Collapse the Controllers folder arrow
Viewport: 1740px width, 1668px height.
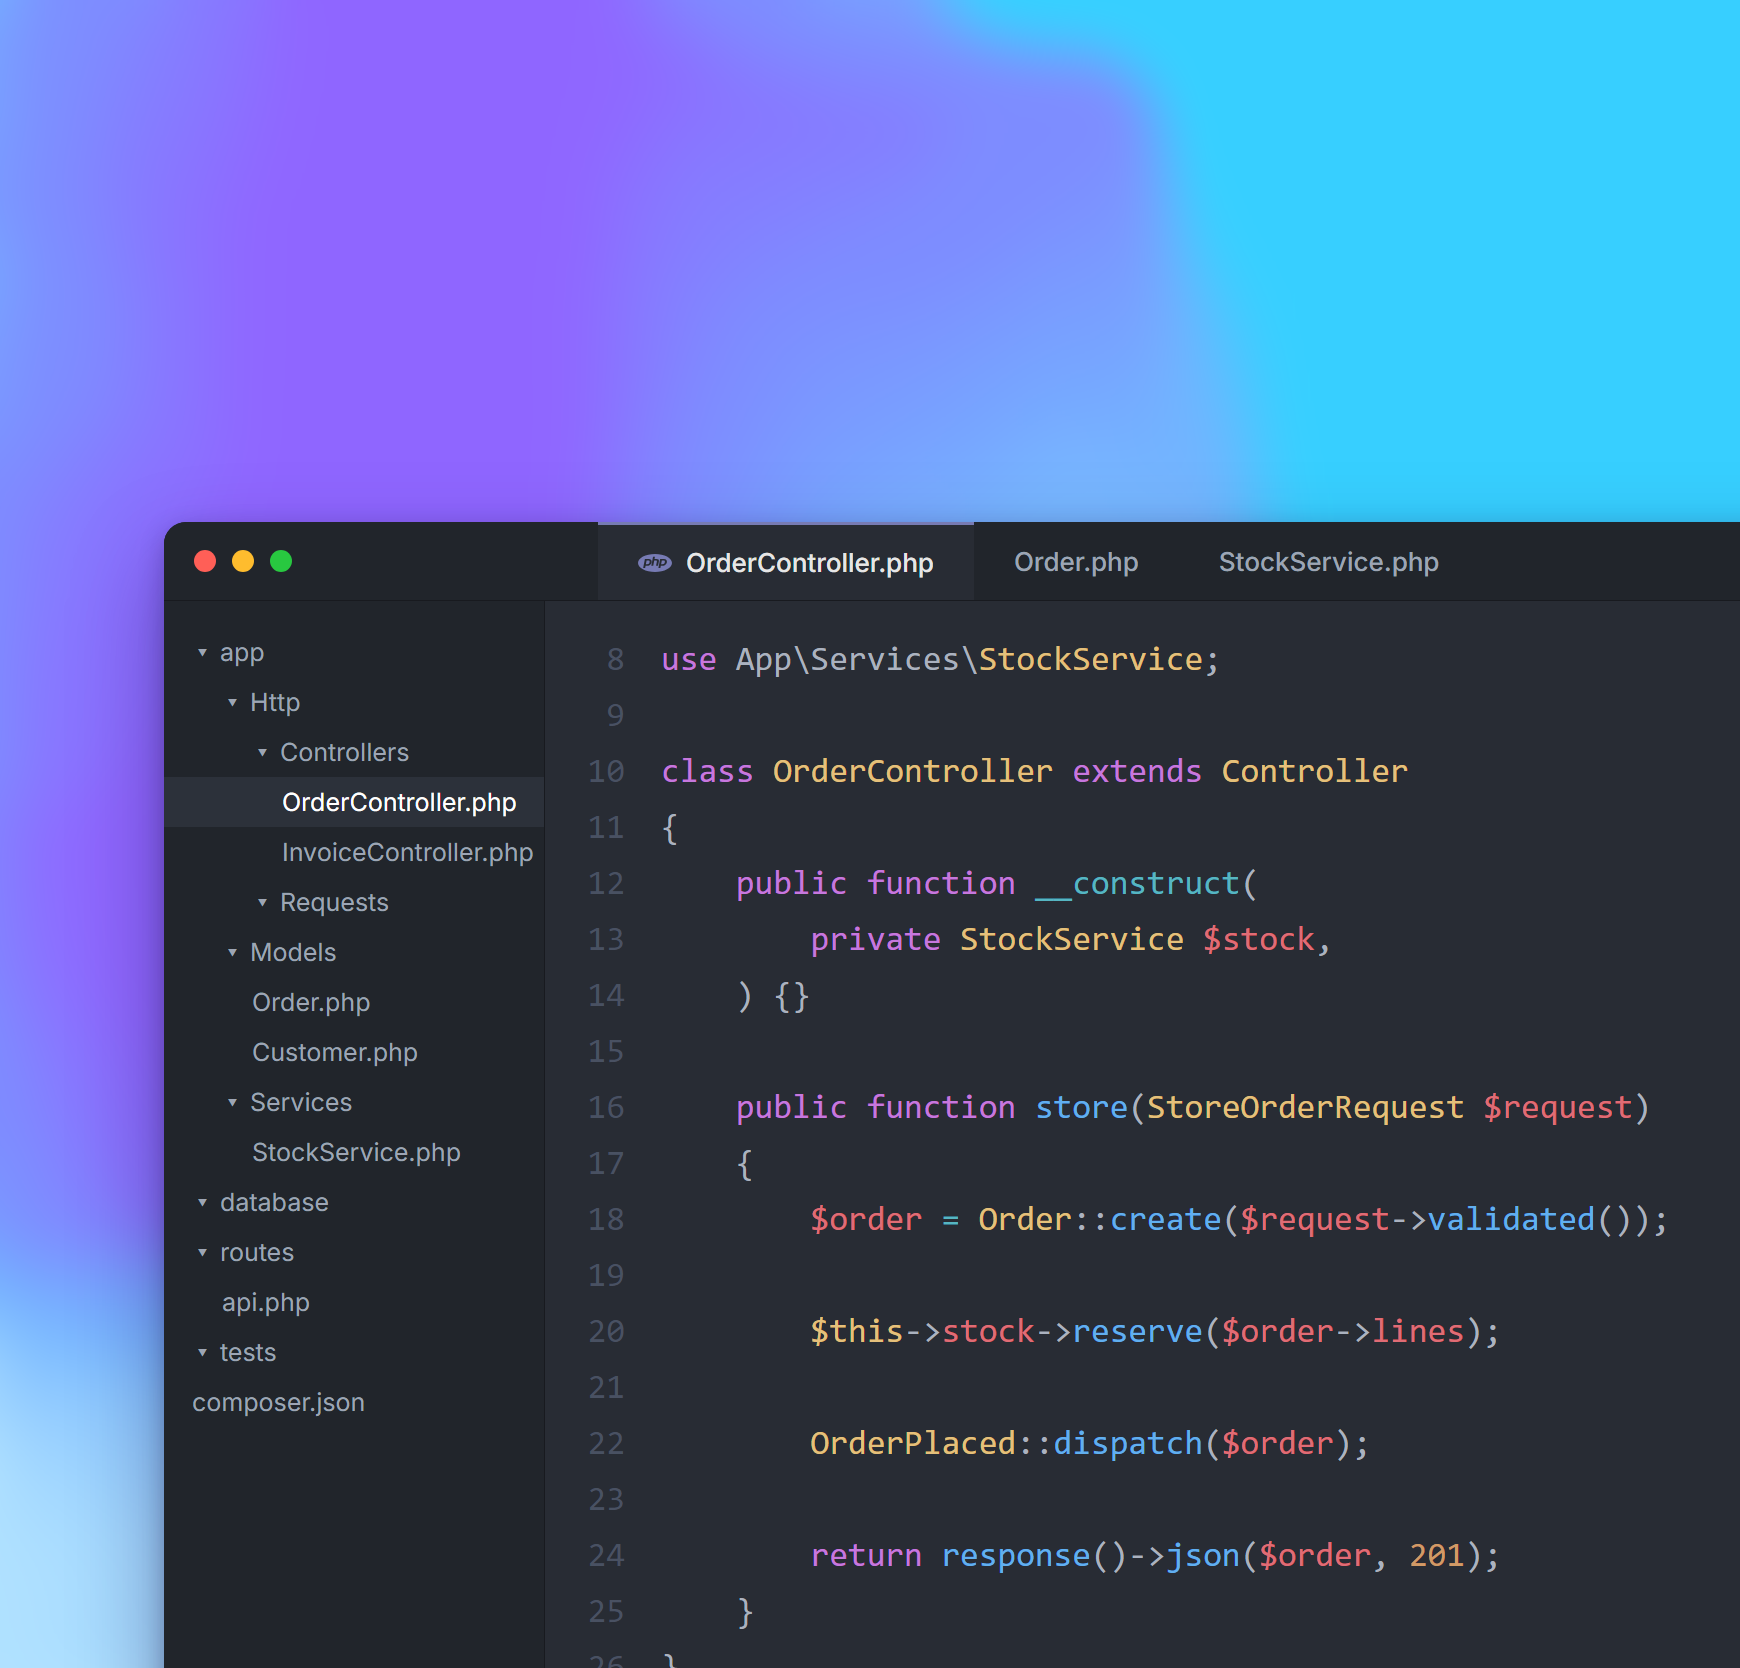tap(262, 753)
